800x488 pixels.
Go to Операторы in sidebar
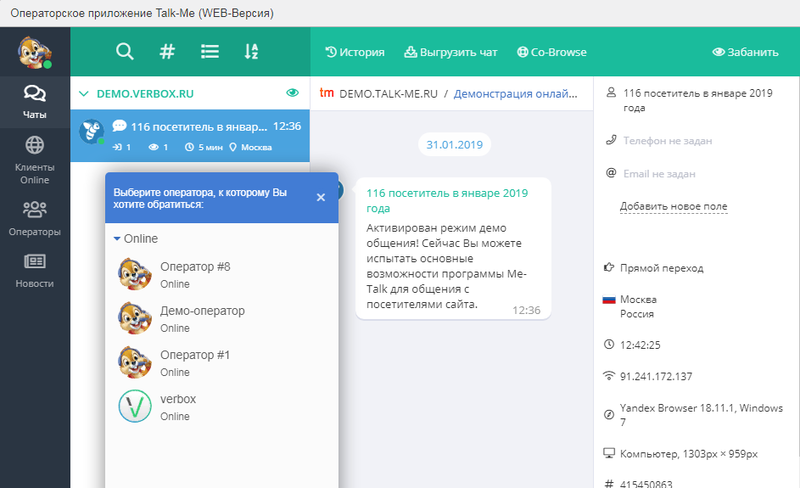(35, 219)
